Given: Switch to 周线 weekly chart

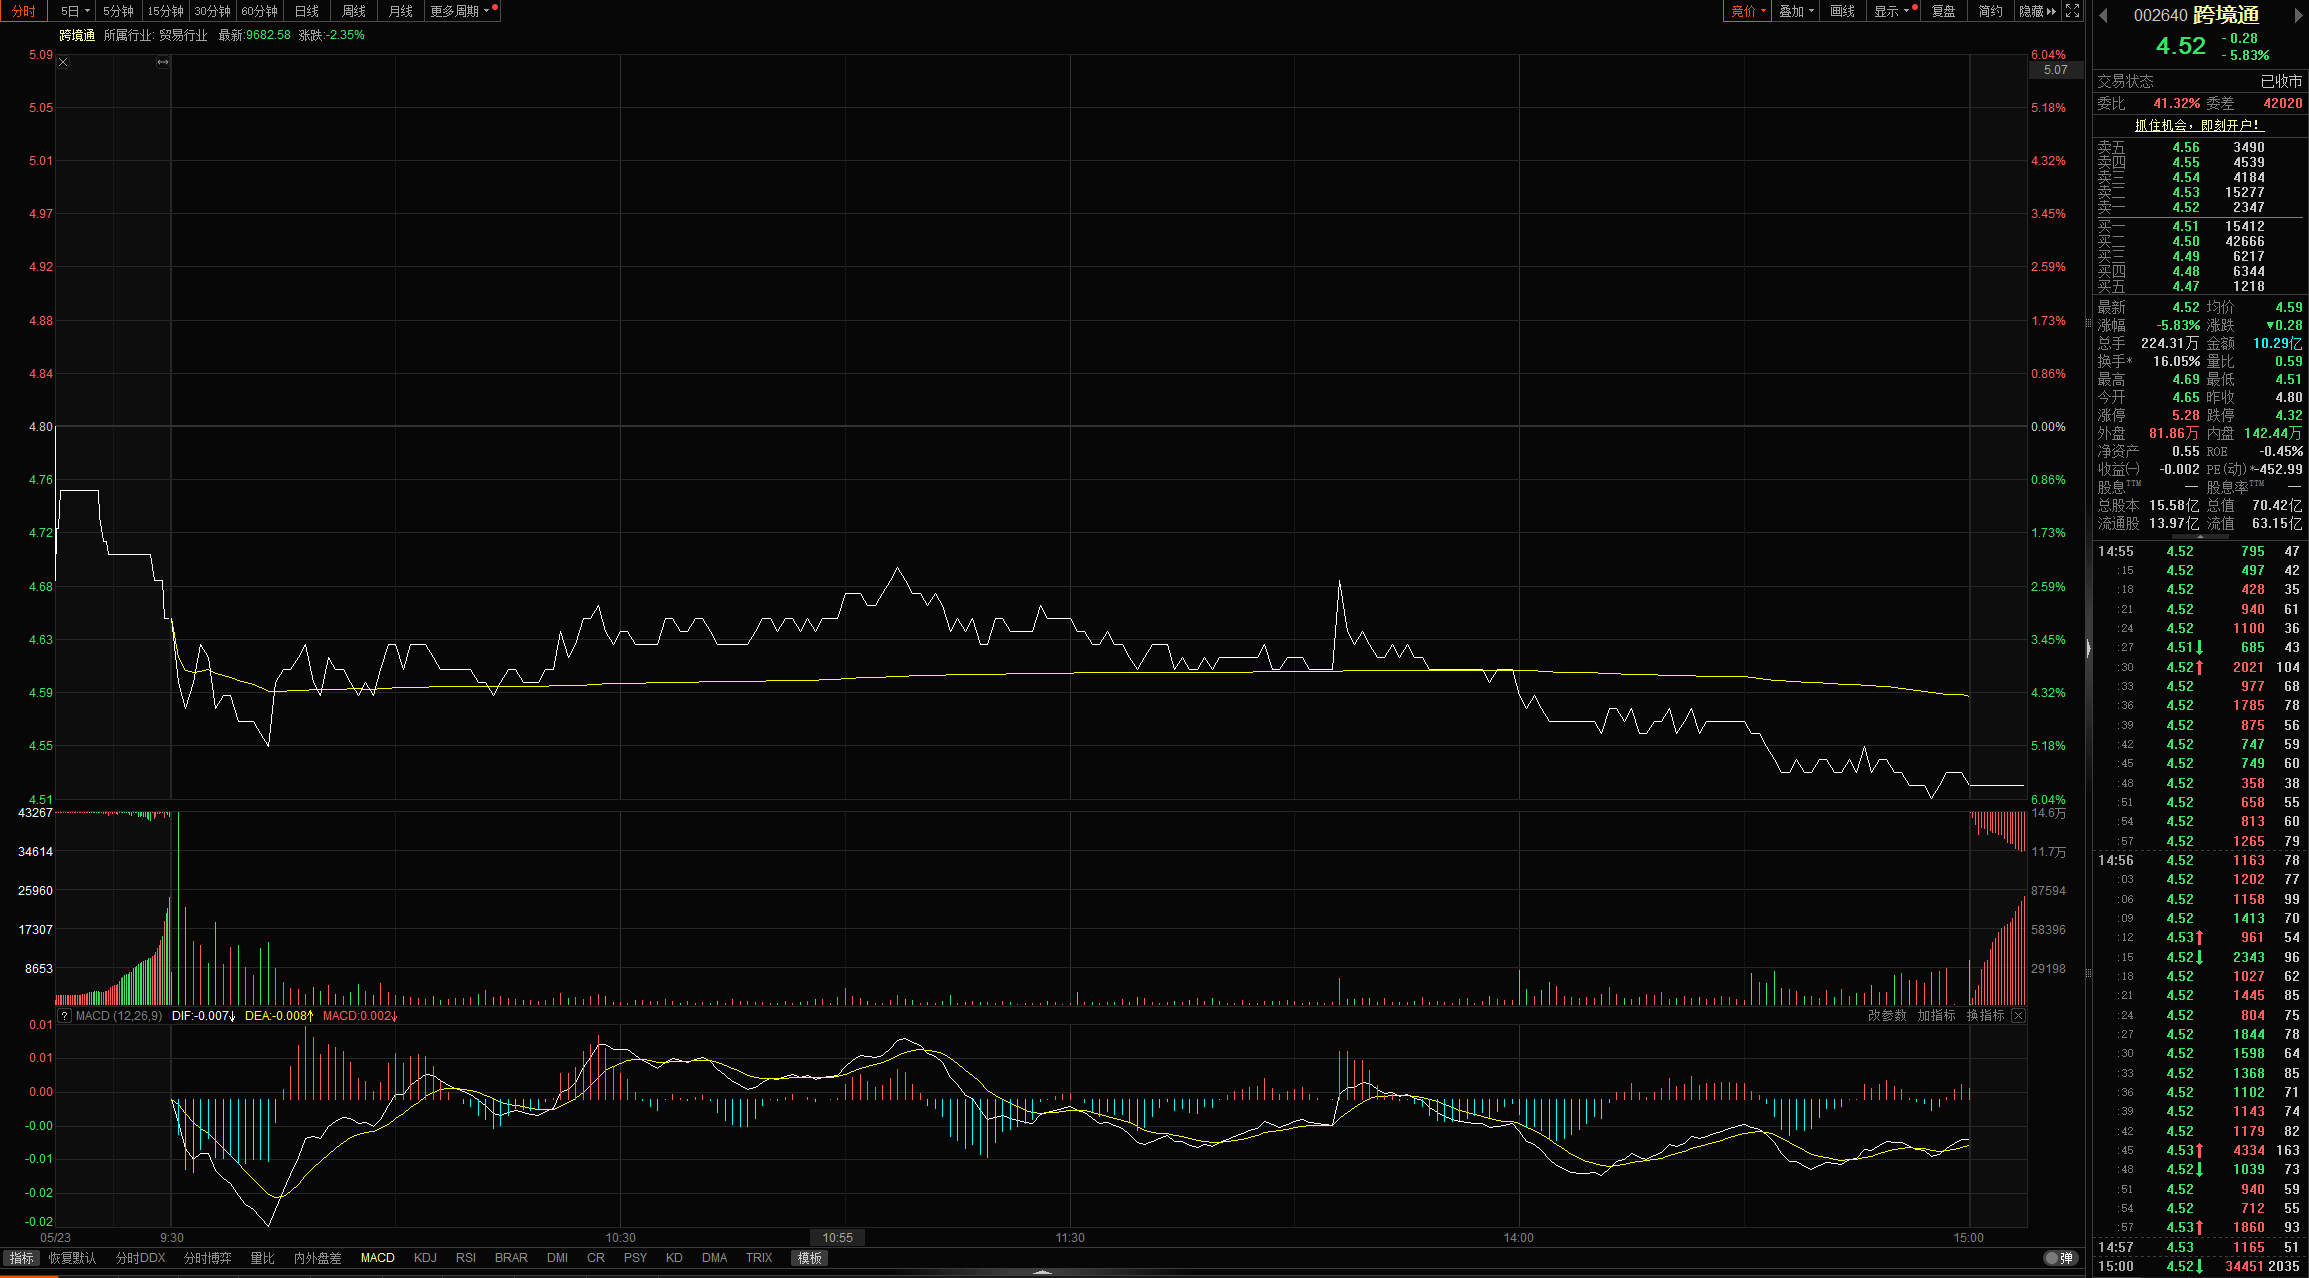Looking at the screenshot, I should pyautogui.click(x=354, y=11).
